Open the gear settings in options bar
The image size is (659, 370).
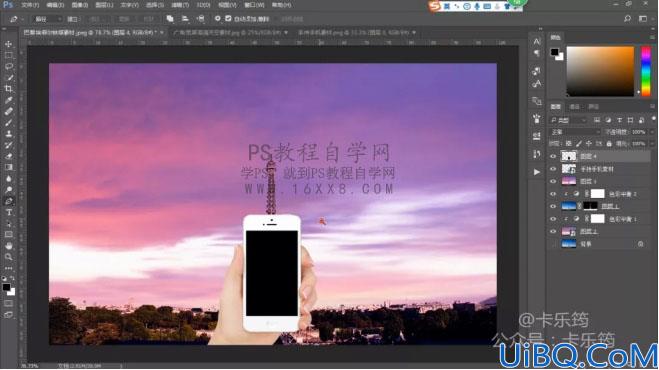pyautogui.click(x=217, y=19)
